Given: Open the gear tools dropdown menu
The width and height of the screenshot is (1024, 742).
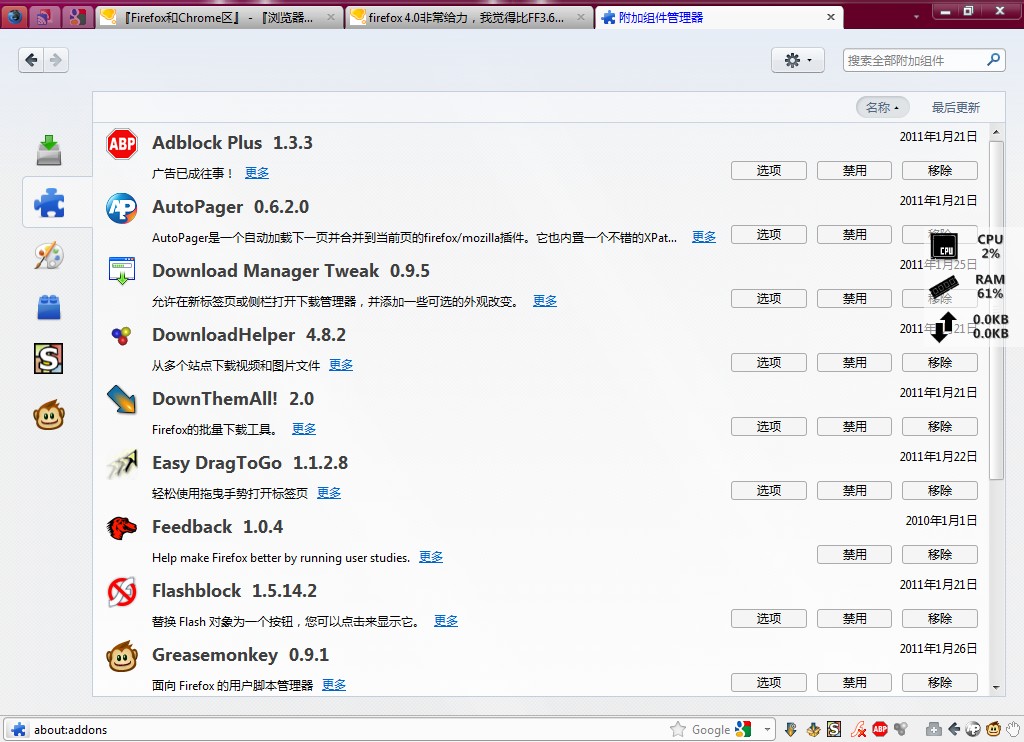Looking at the screenshot, I should (797, 60).
